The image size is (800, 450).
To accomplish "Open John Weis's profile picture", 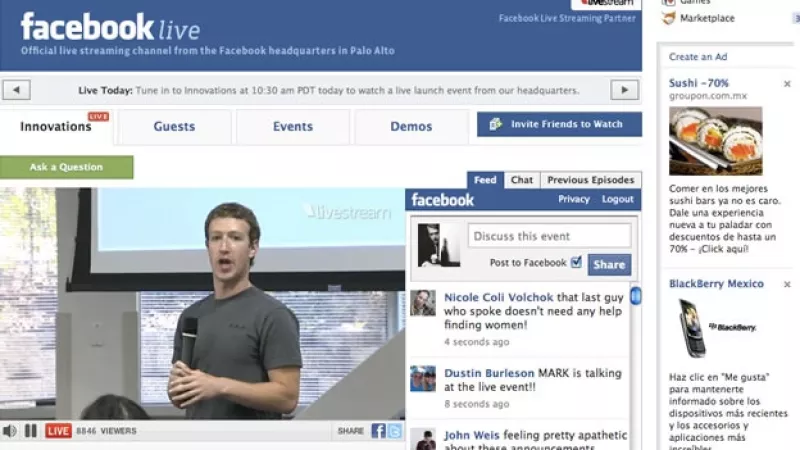I will (x=423, y=439).
